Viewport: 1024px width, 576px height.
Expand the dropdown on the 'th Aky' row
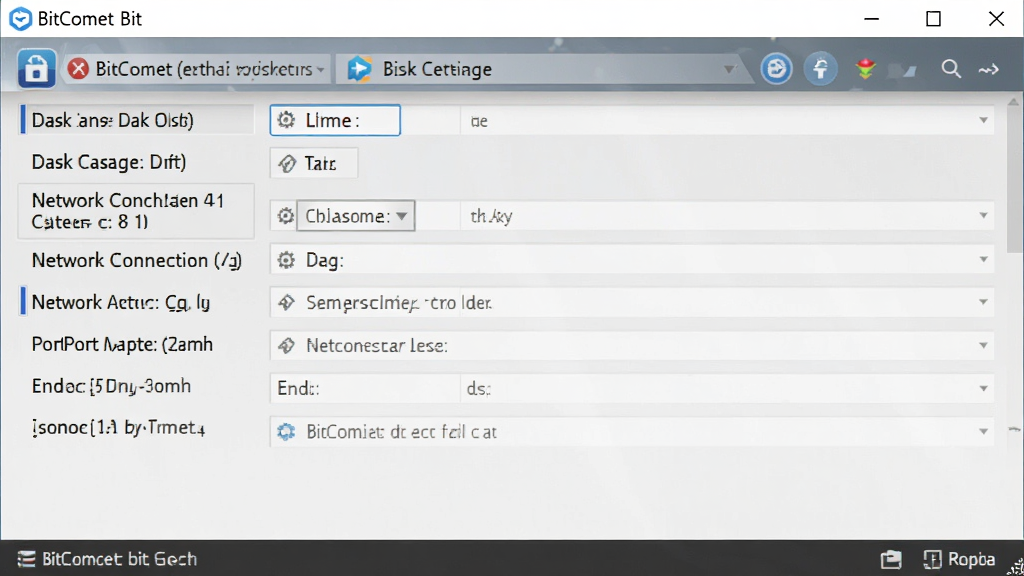coord(983,216)
